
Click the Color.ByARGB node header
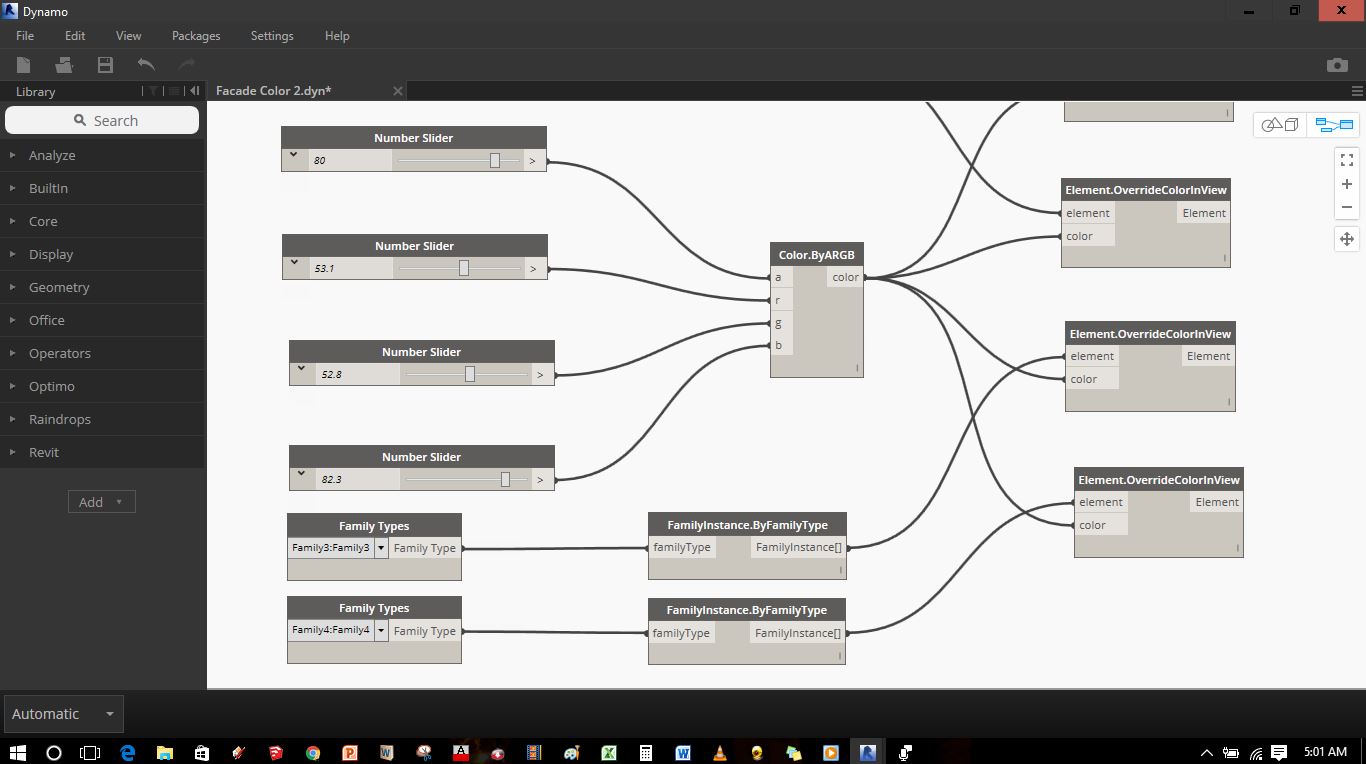[x=817, y=255]
